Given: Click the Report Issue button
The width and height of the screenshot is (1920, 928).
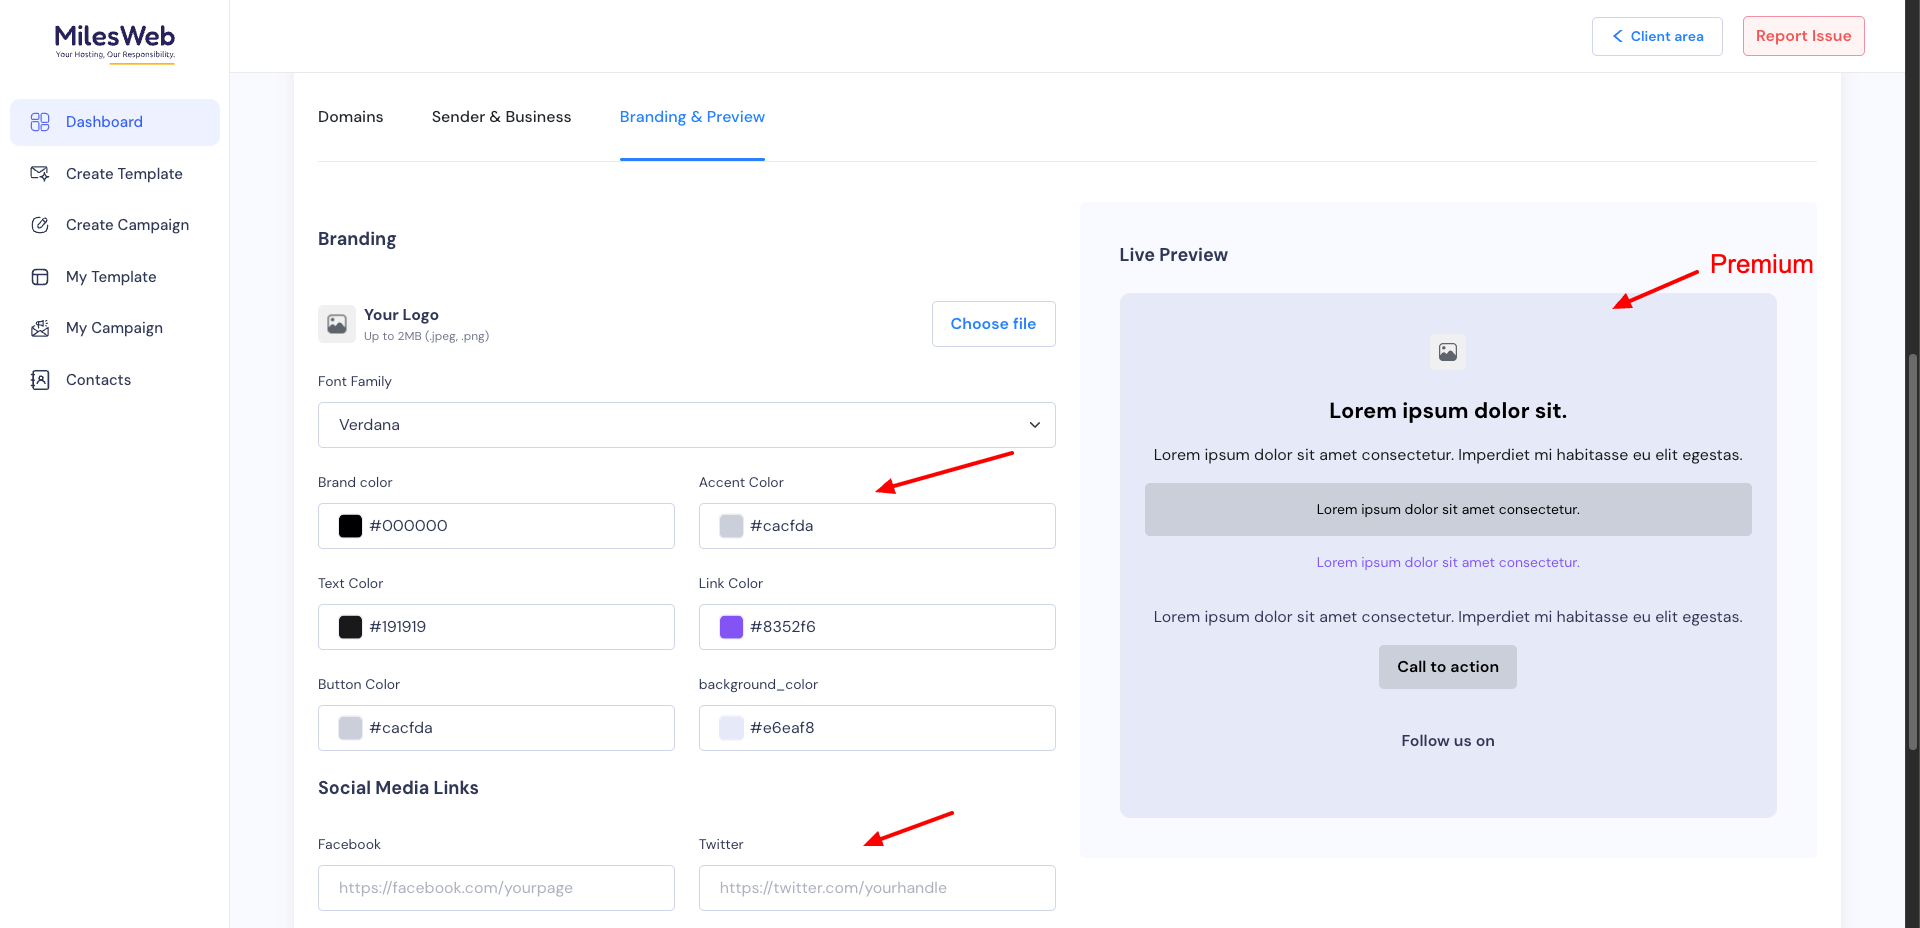Looking at the screenshot, I should (x=1803, y=36).
